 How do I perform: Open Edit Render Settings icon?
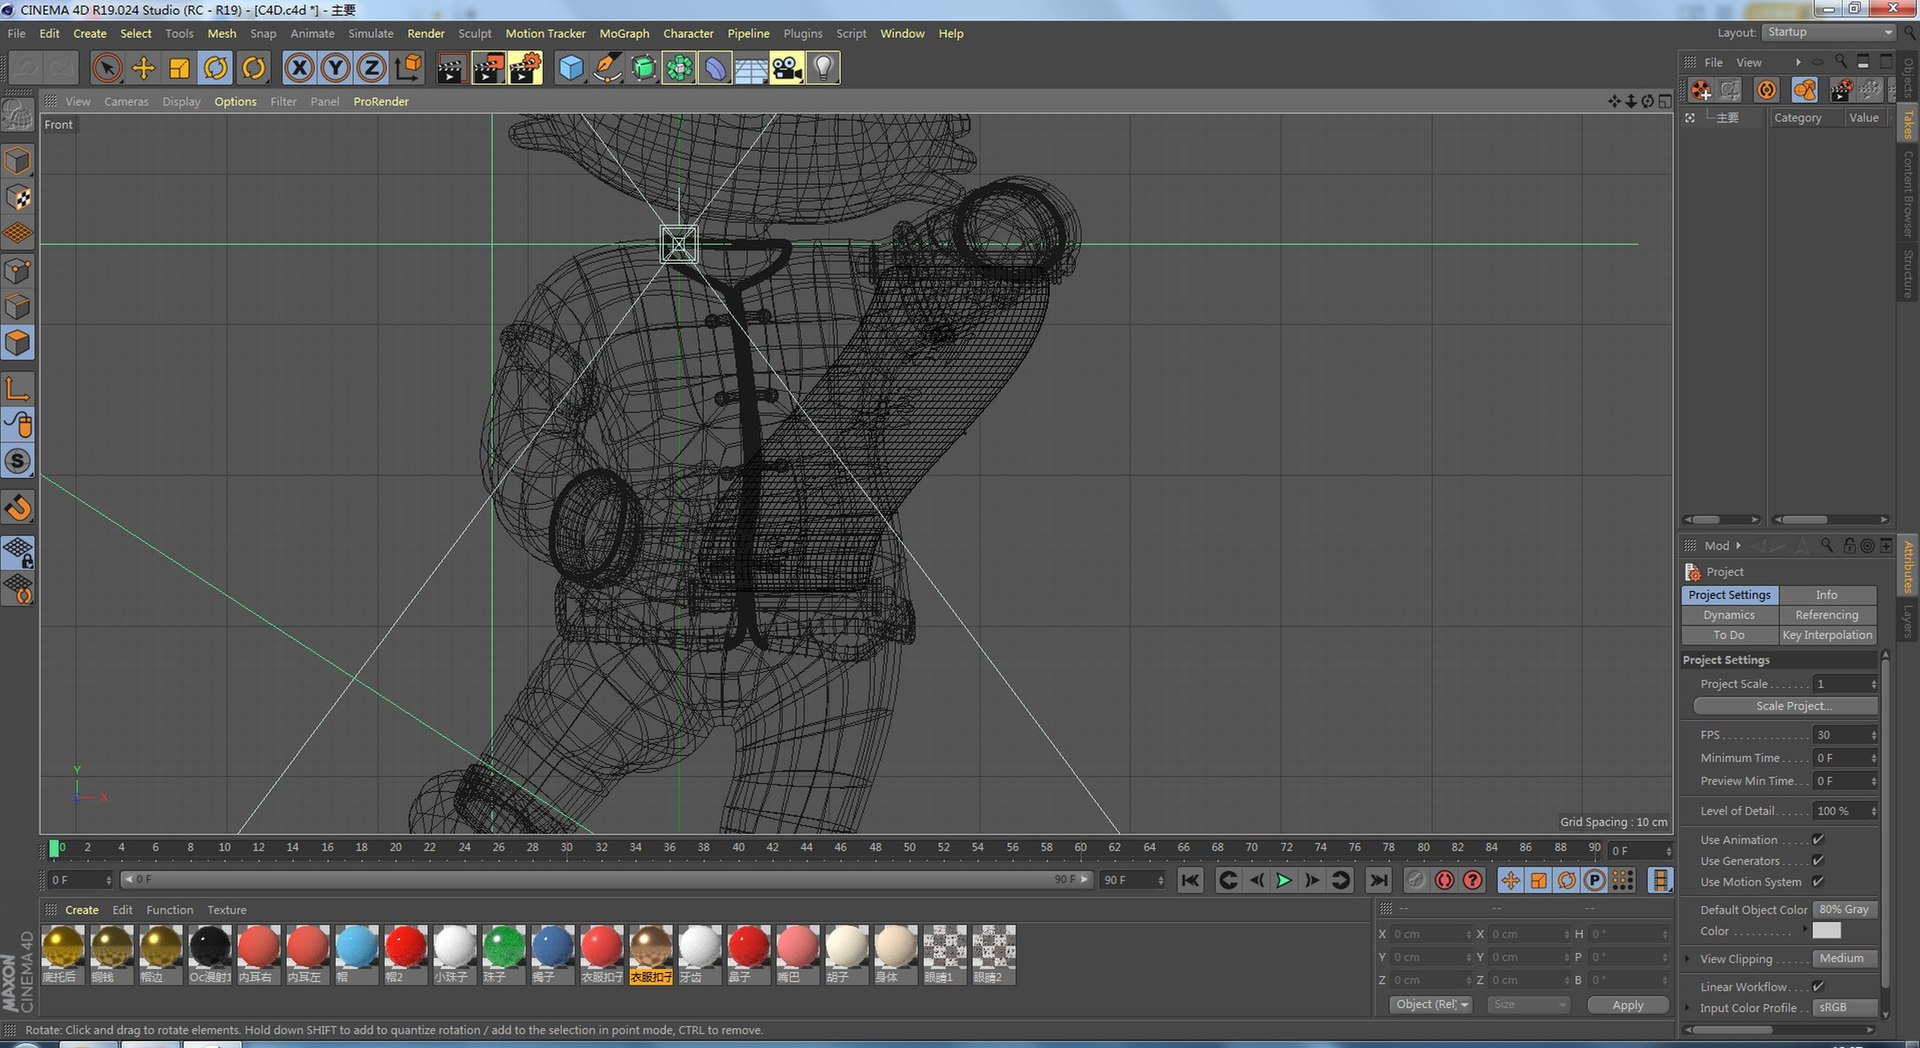tap(525, 68)
